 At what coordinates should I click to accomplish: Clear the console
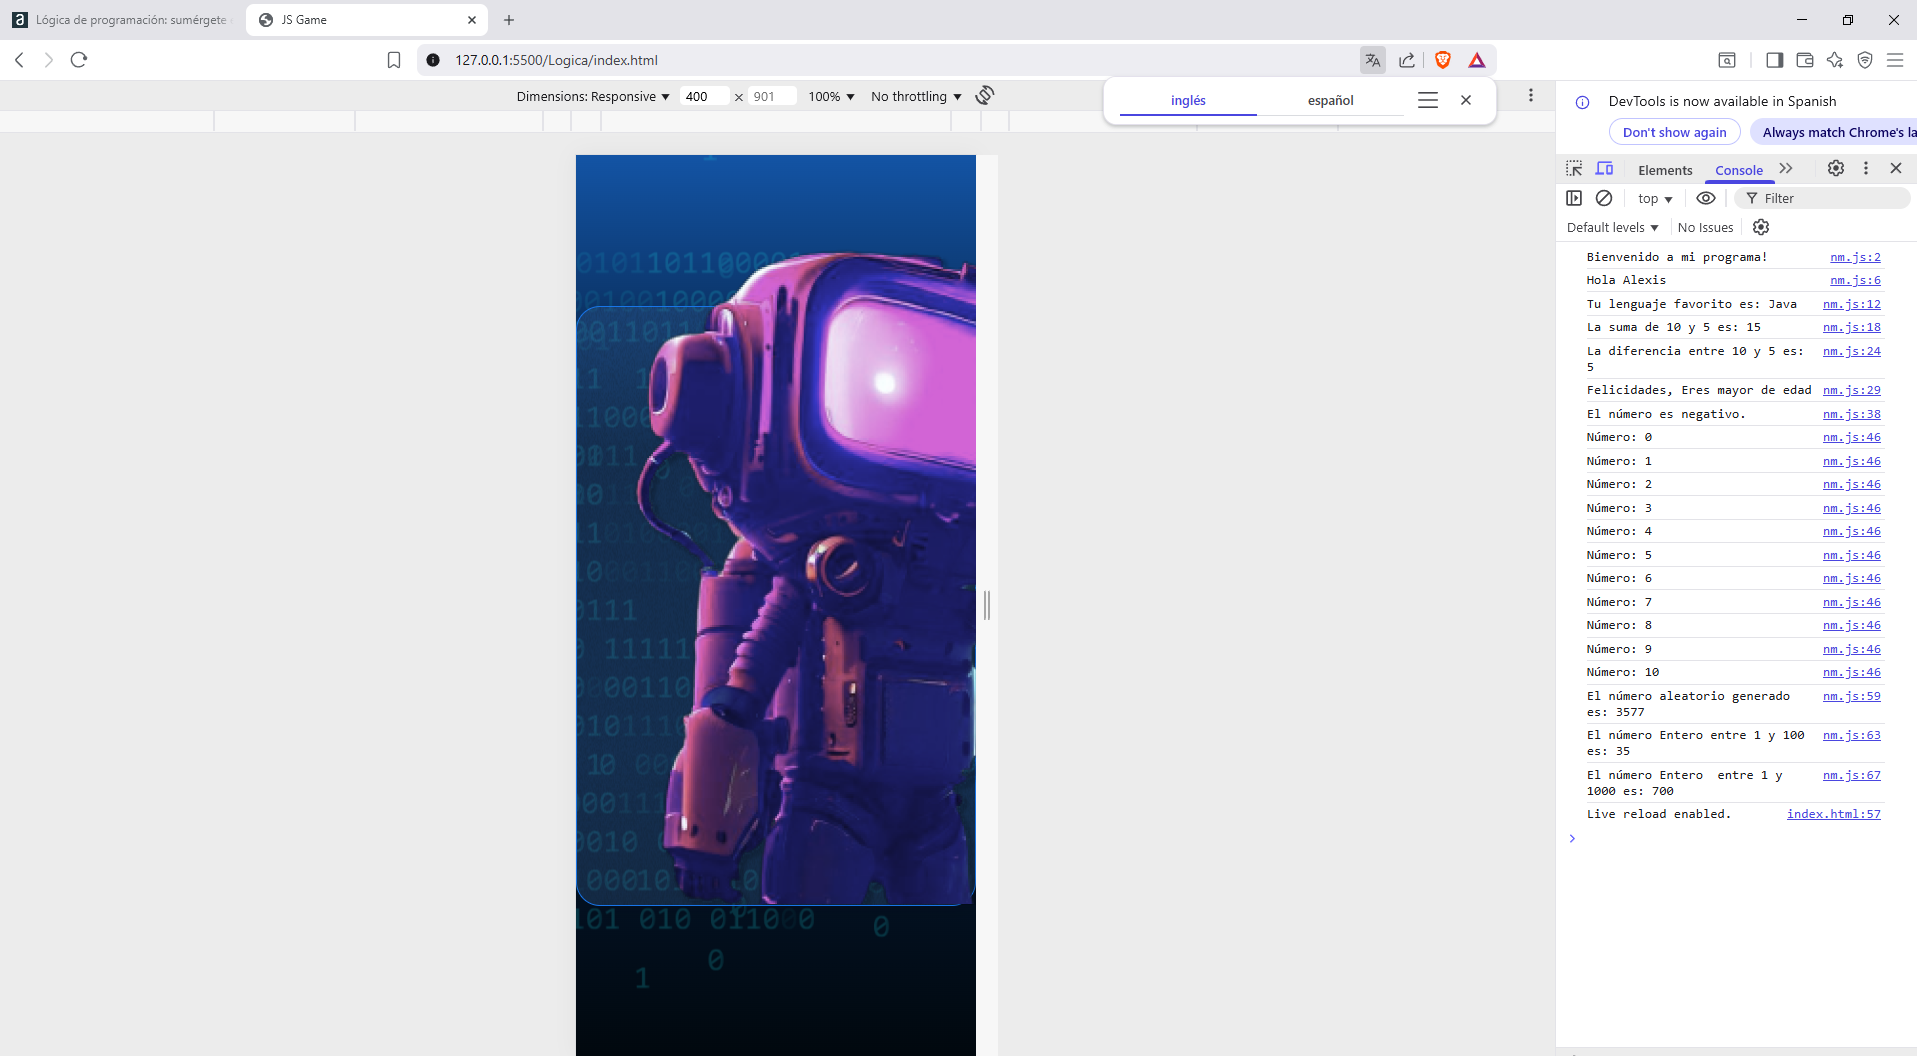pos(1604,198)
